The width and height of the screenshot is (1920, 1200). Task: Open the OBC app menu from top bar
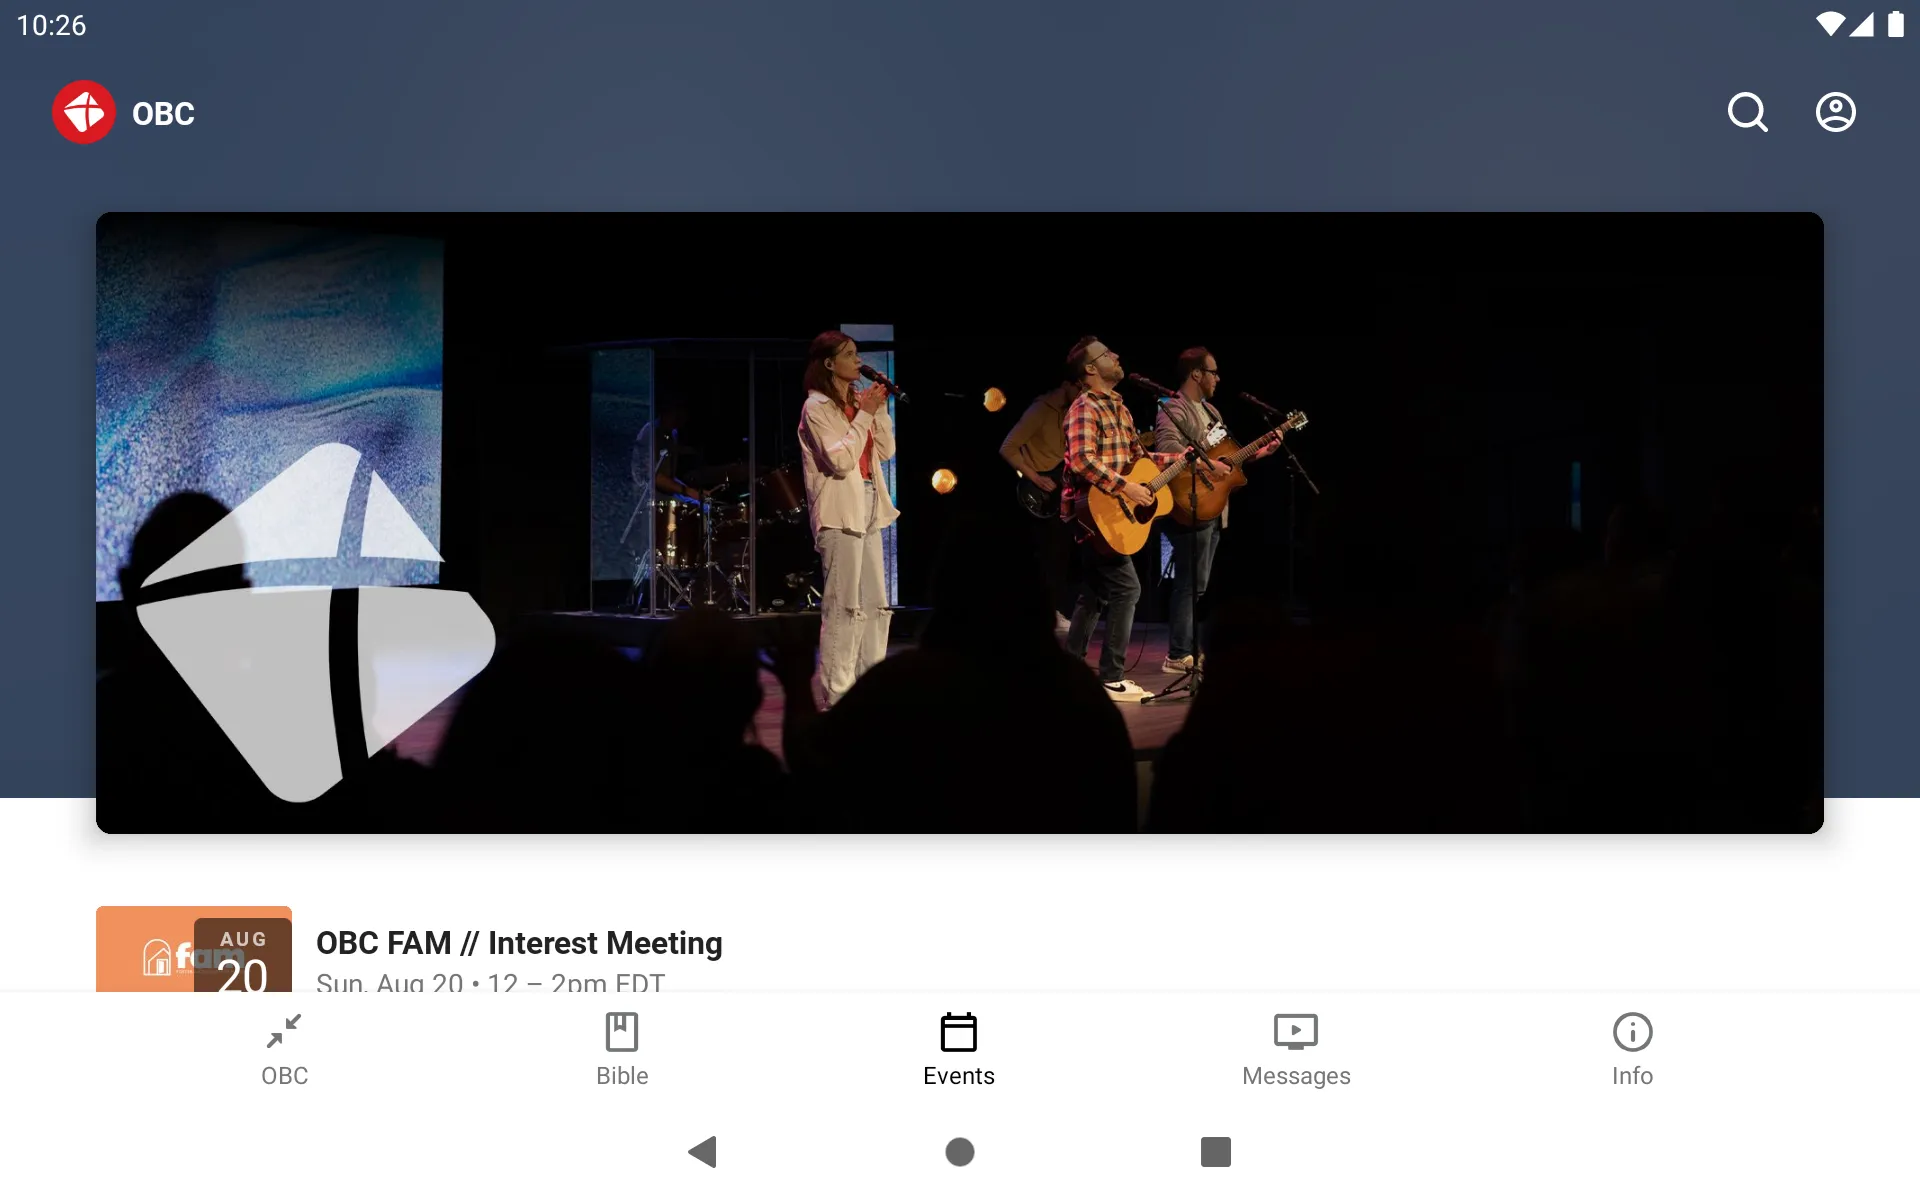pos(83,112)
